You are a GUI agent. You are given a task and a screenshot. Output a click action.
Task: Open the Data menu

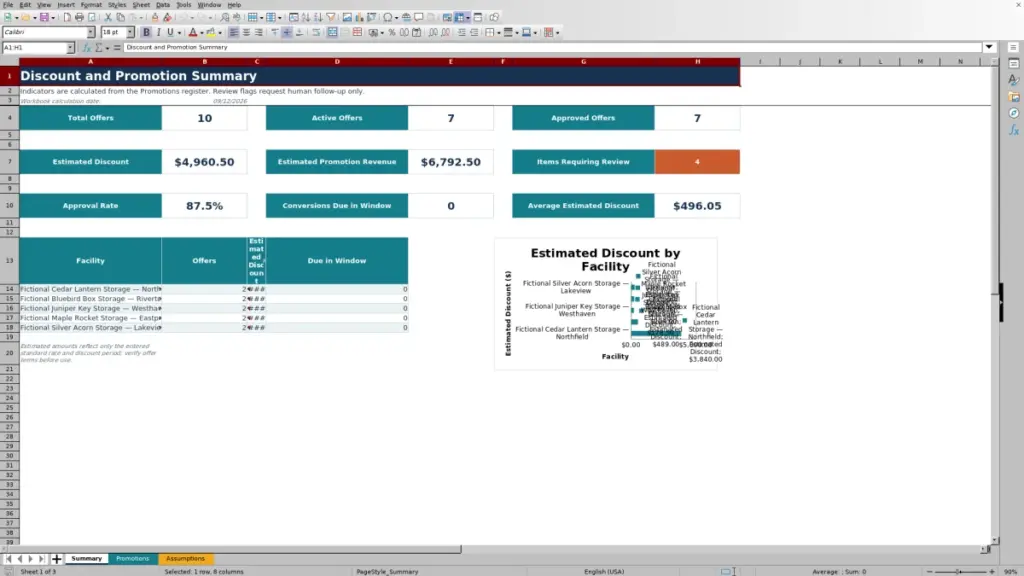click(x=163, y=5)
